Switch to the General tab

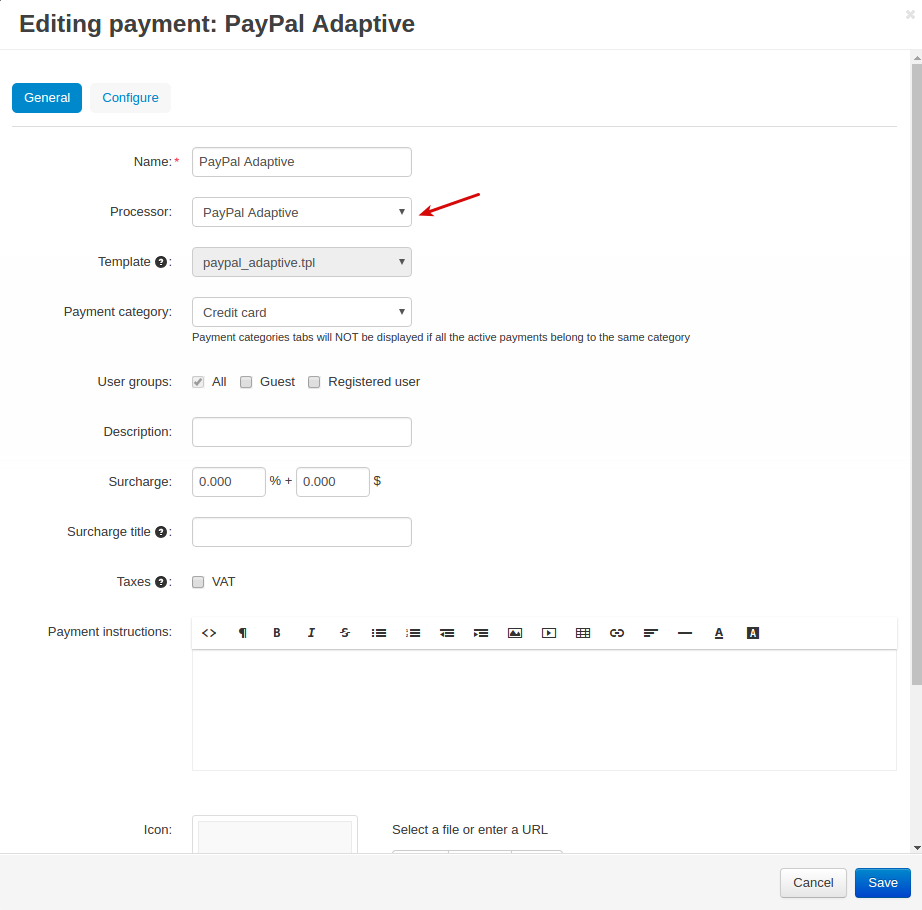click(x=47, y=98)
